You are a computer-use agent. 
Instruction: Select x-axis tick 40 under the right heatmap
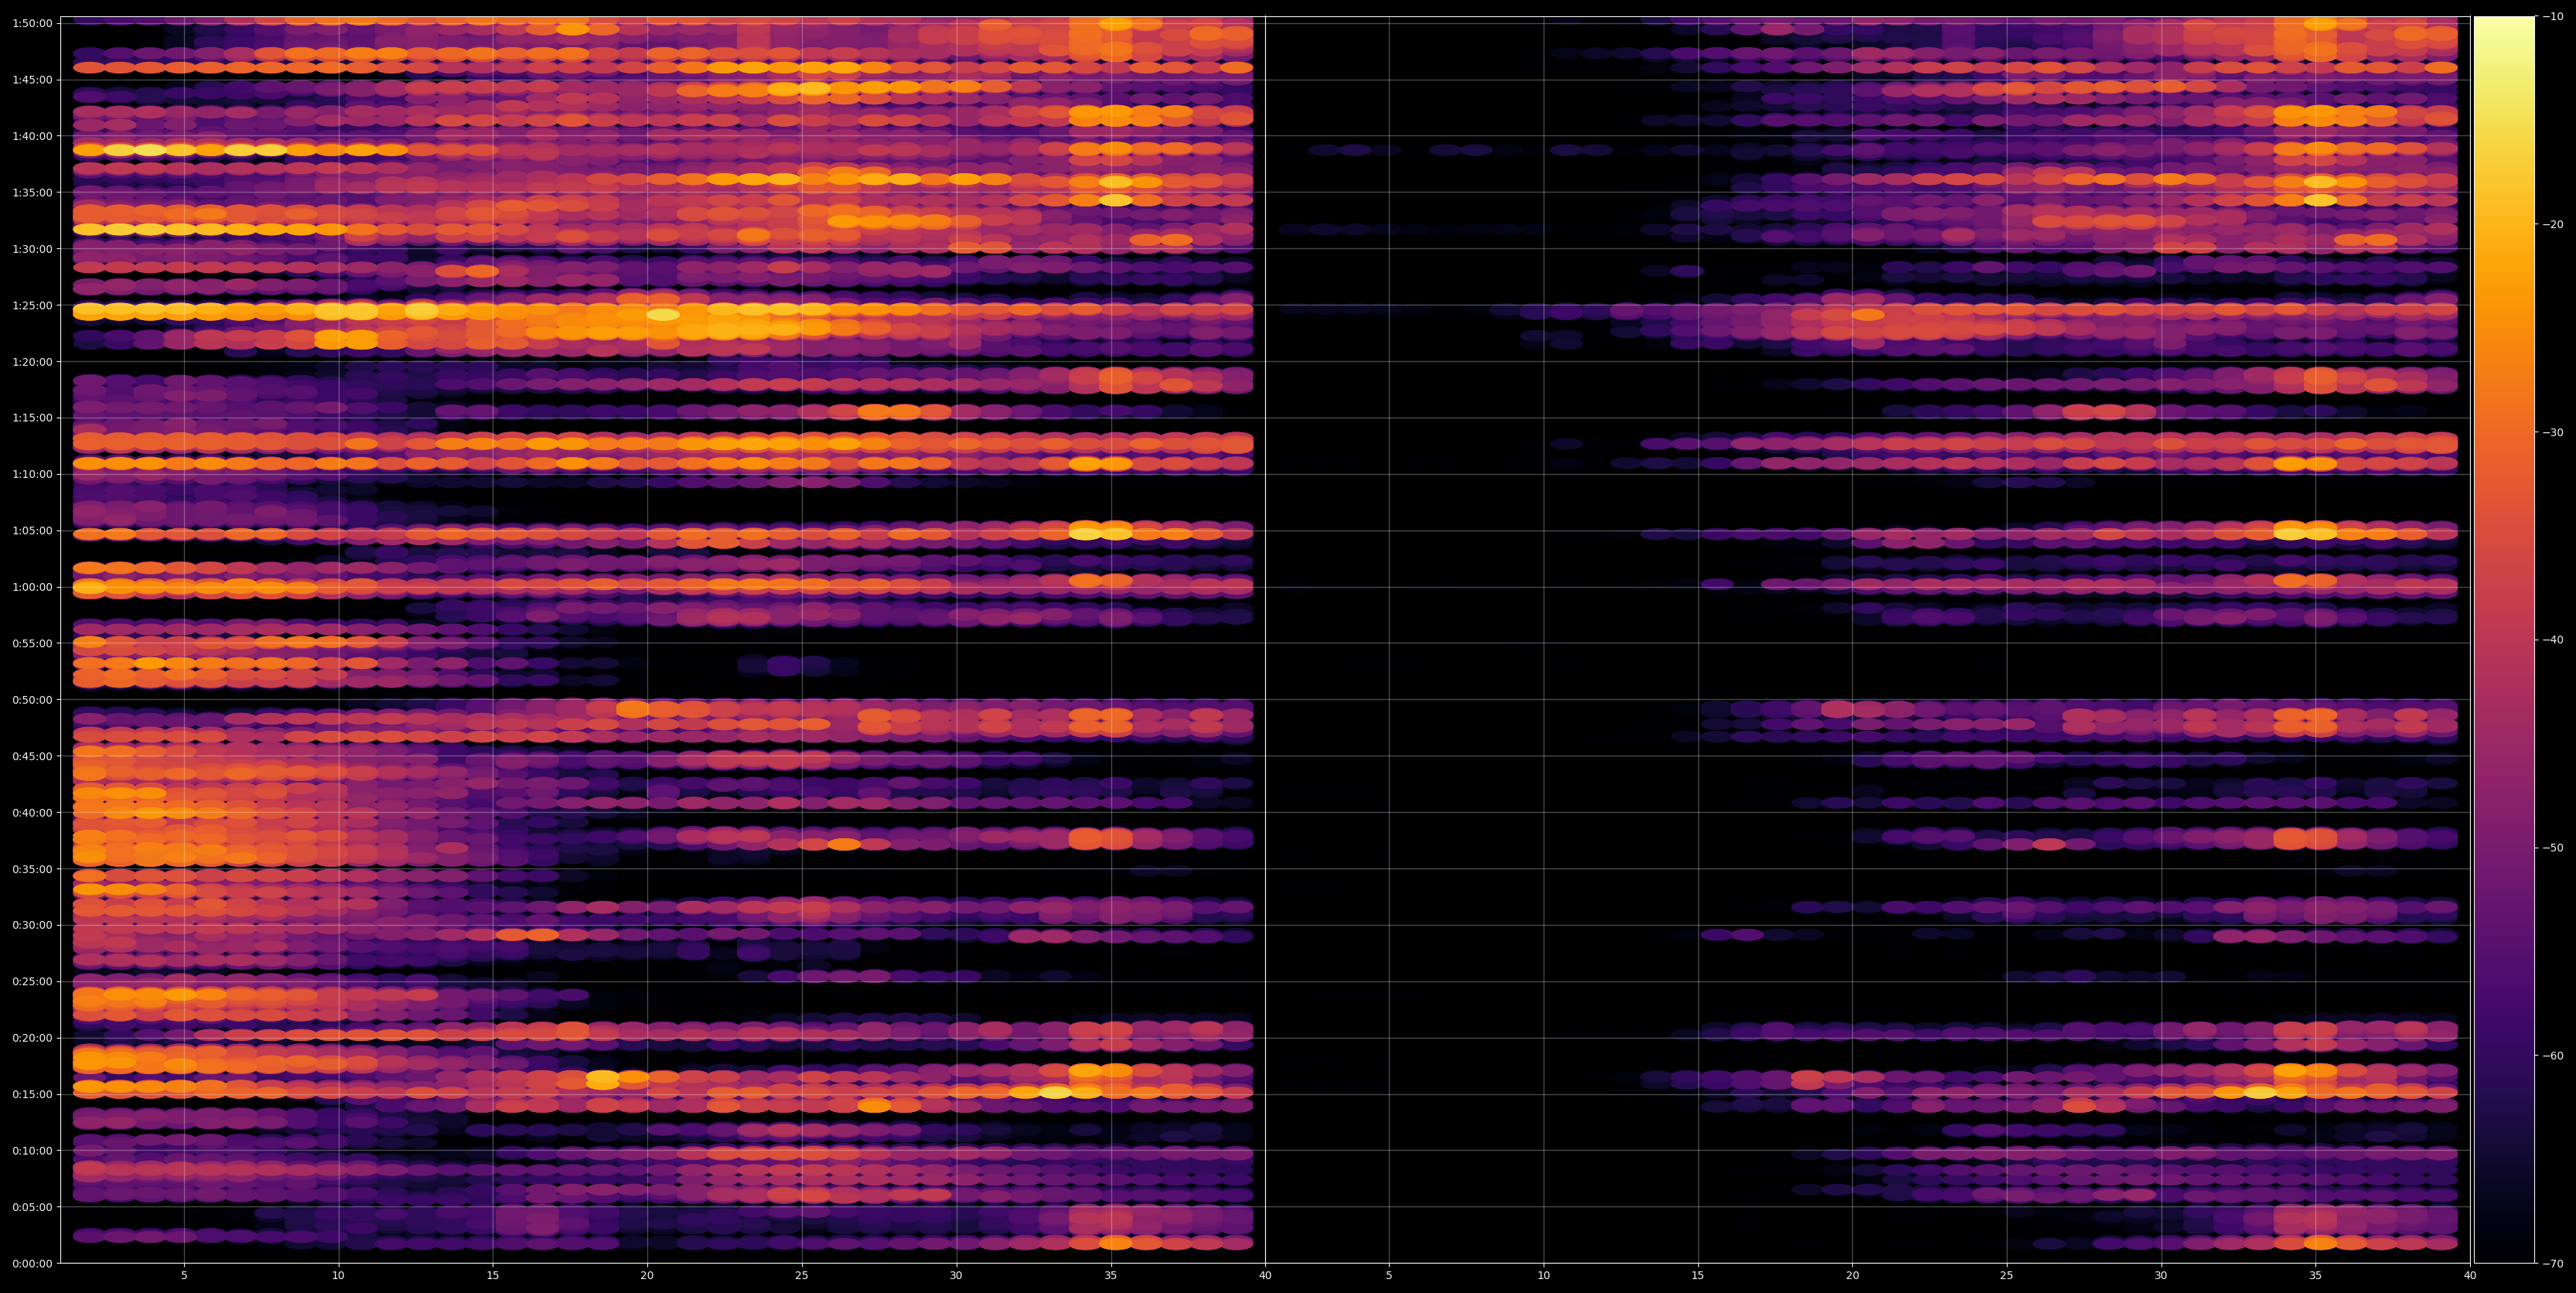click(2470, 1276)
